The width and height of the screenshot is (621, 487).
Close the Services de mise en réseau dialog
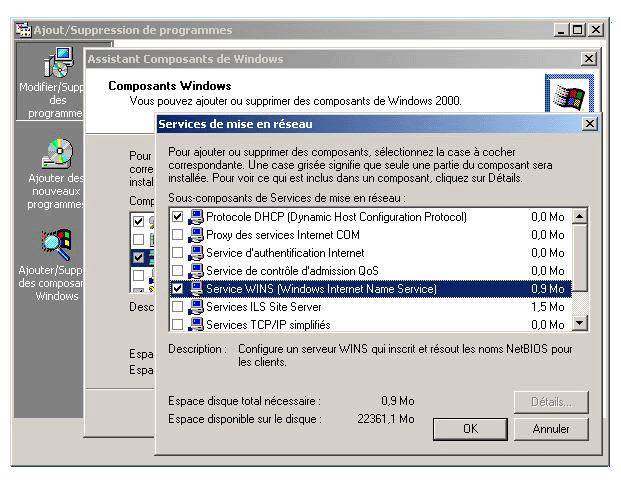[590, 124]
